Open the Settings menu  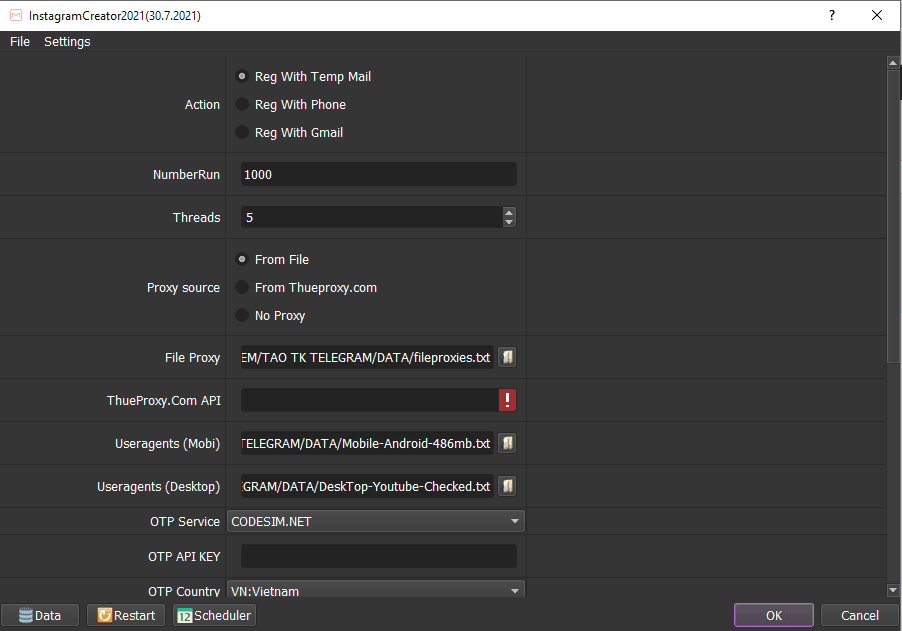click(67, 41)
